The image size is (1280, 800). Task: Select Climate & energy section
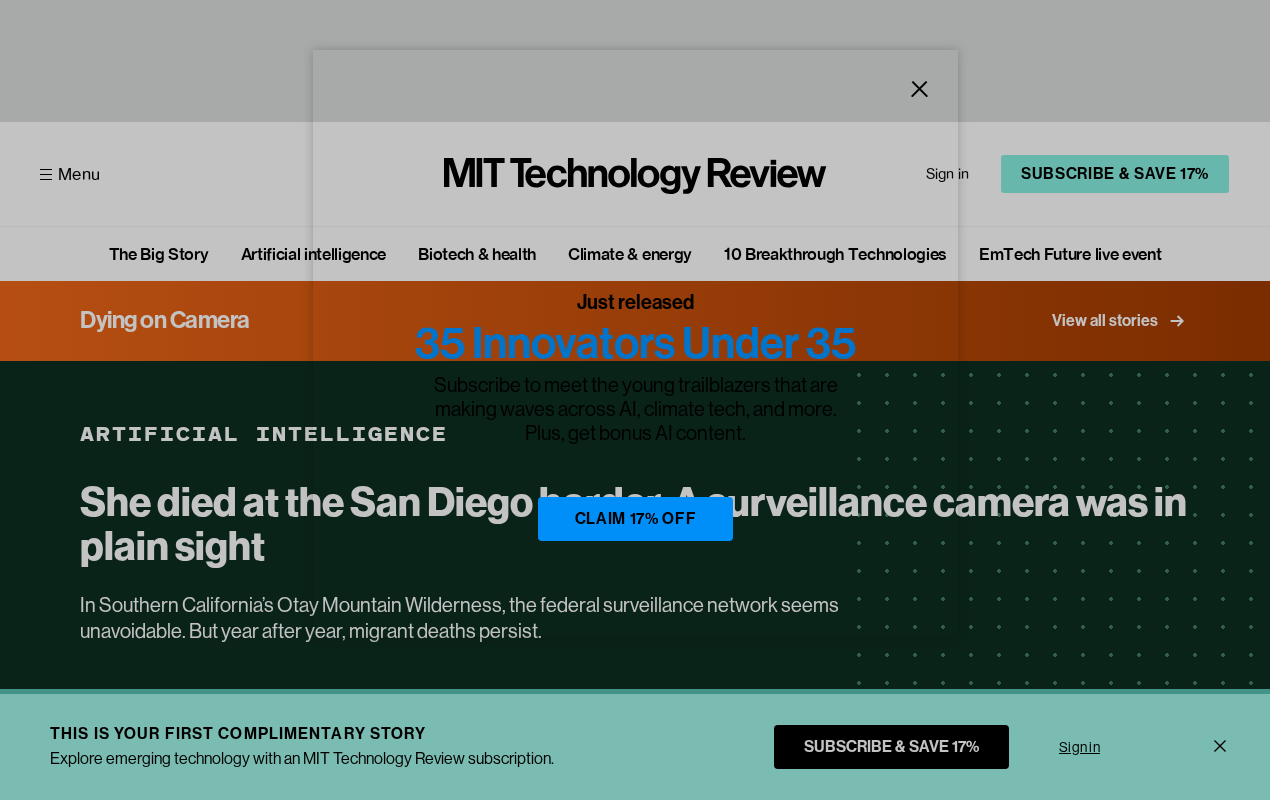pos(630,254)
